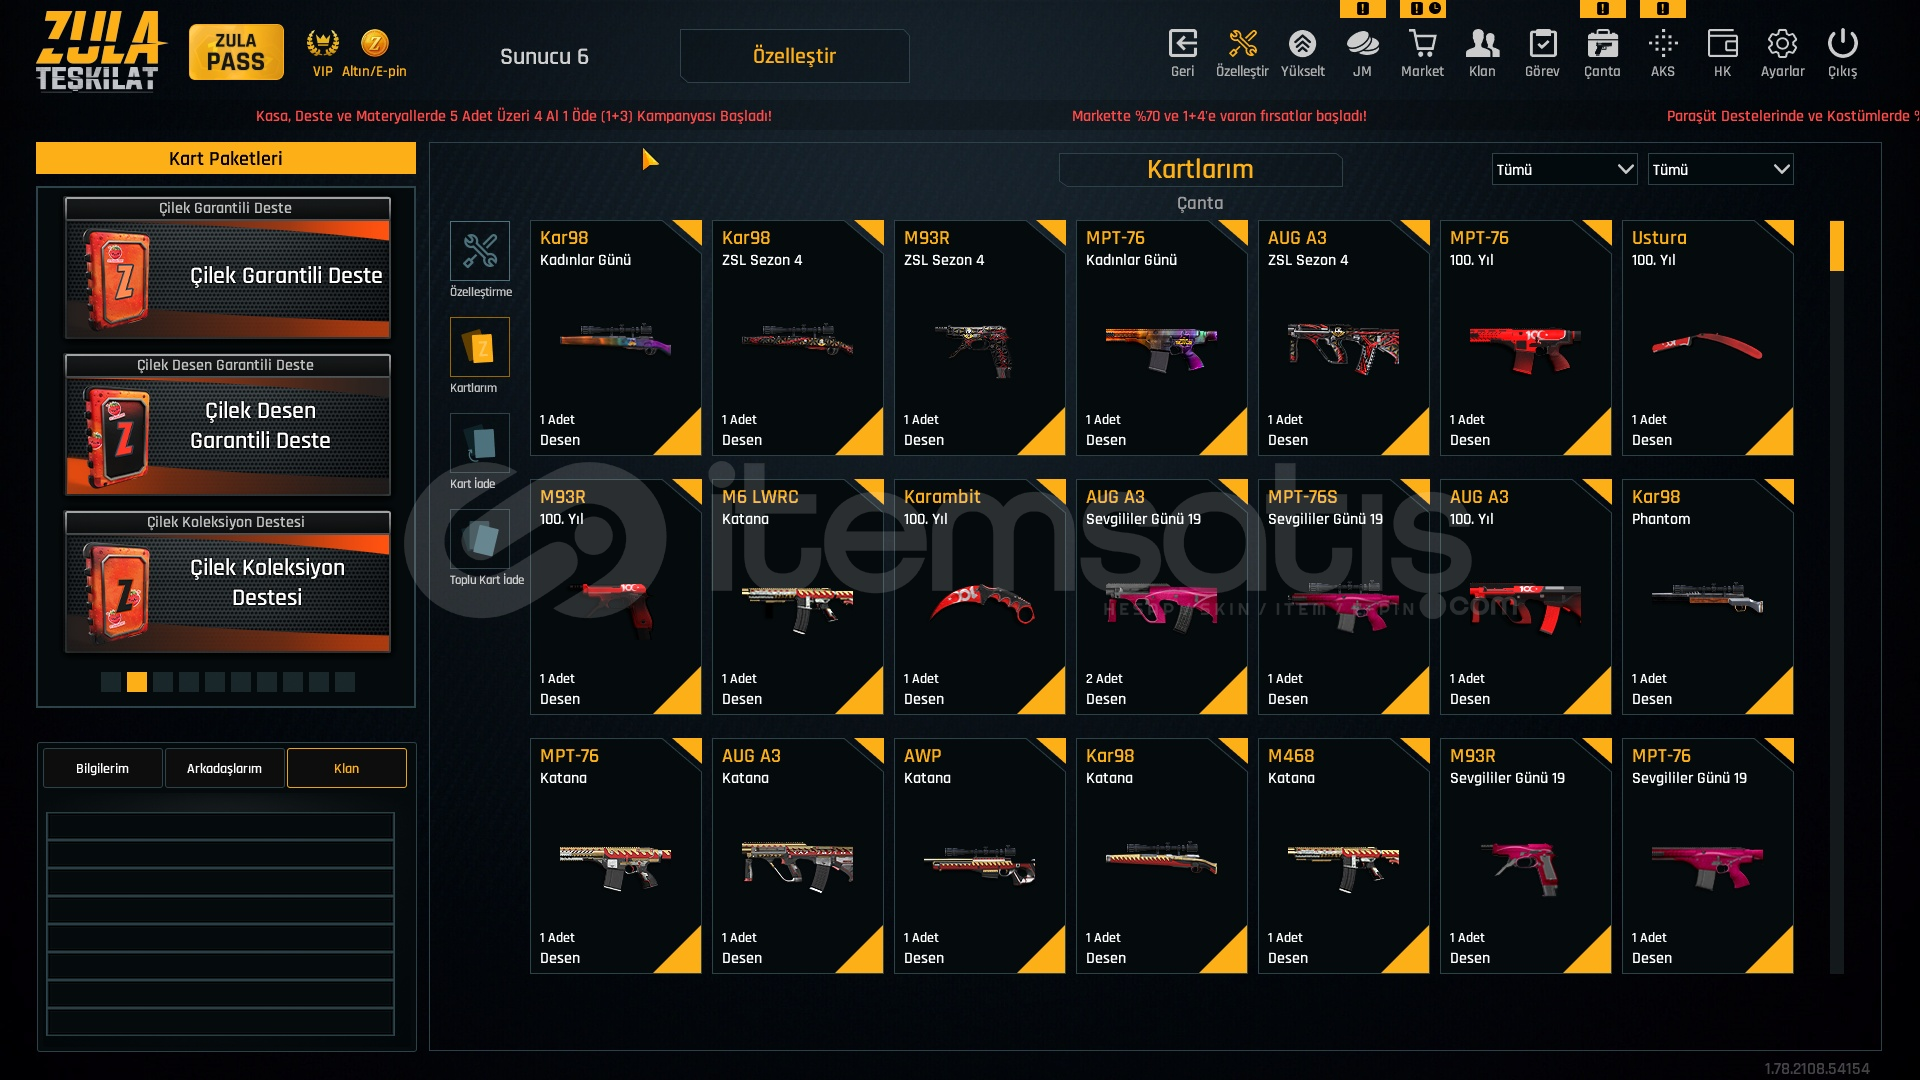The height and width of the screenshot is (1080, 1920).
Task: Select the Kart İade sidebar icon
Action: pyautogui.click(x=480, y=442)
